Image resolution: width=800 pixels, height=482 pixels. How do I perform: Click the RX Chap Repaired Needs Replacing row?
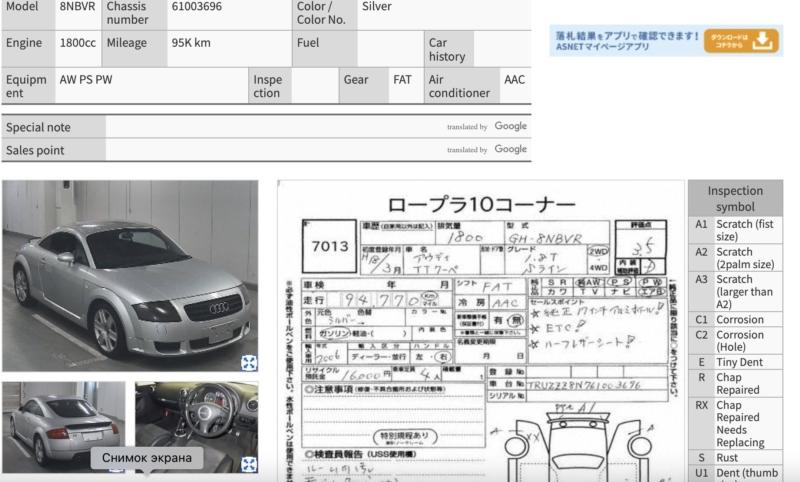tap(735, 424)
